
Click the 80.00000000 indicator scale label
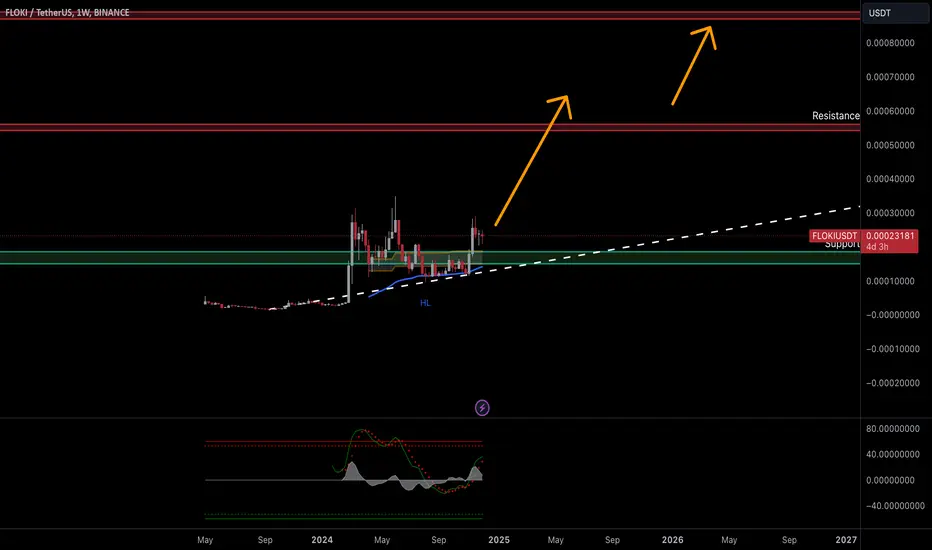893,429
